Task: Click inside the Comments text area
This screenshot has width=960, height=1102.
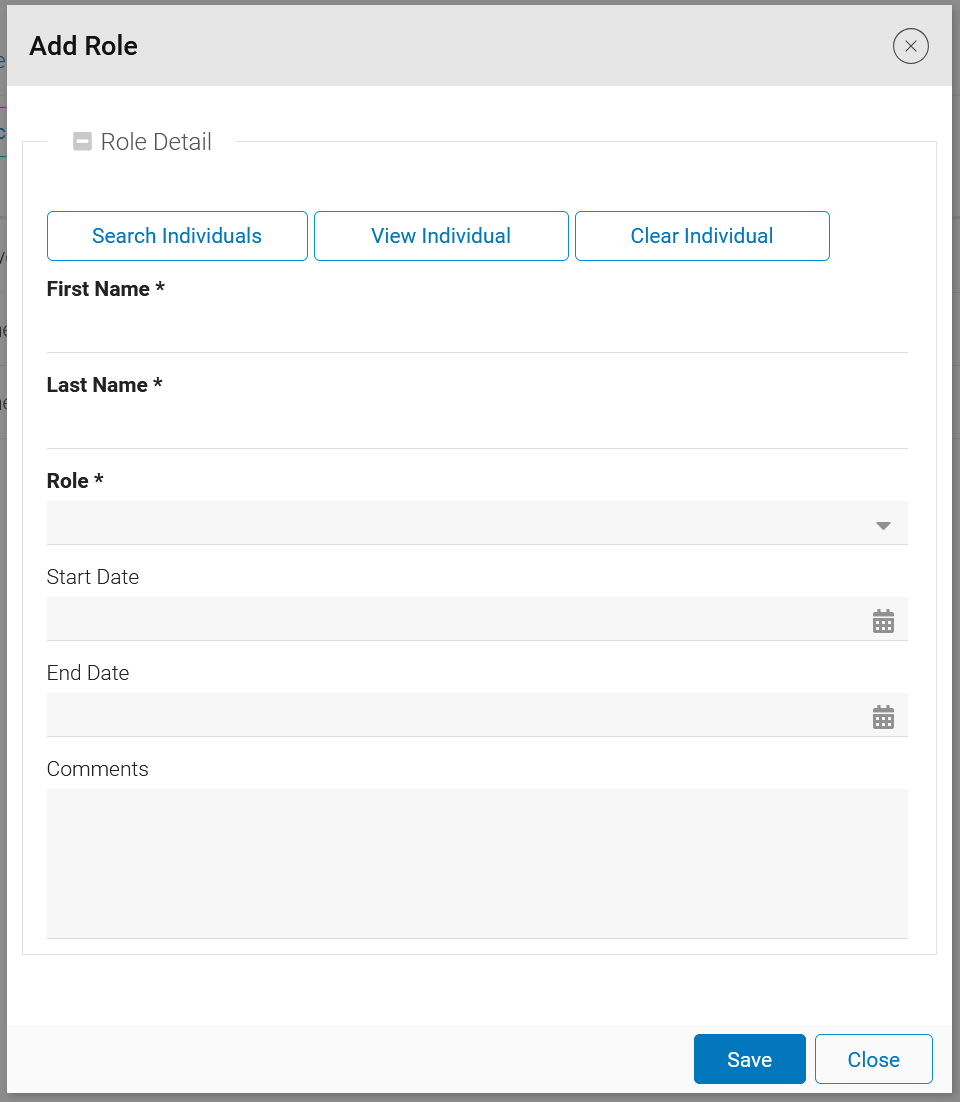Action: 477,864
